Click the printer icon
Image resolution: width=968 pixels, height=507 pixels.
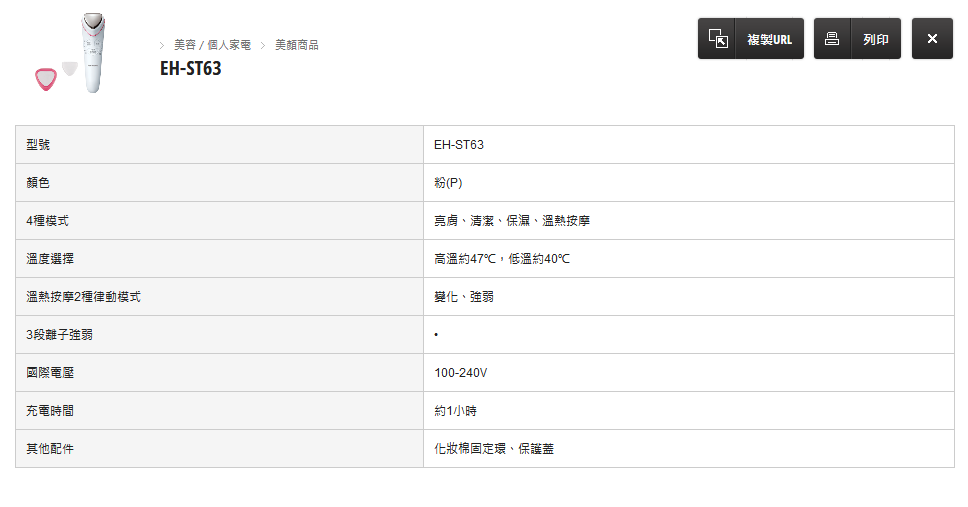[832, 39]
